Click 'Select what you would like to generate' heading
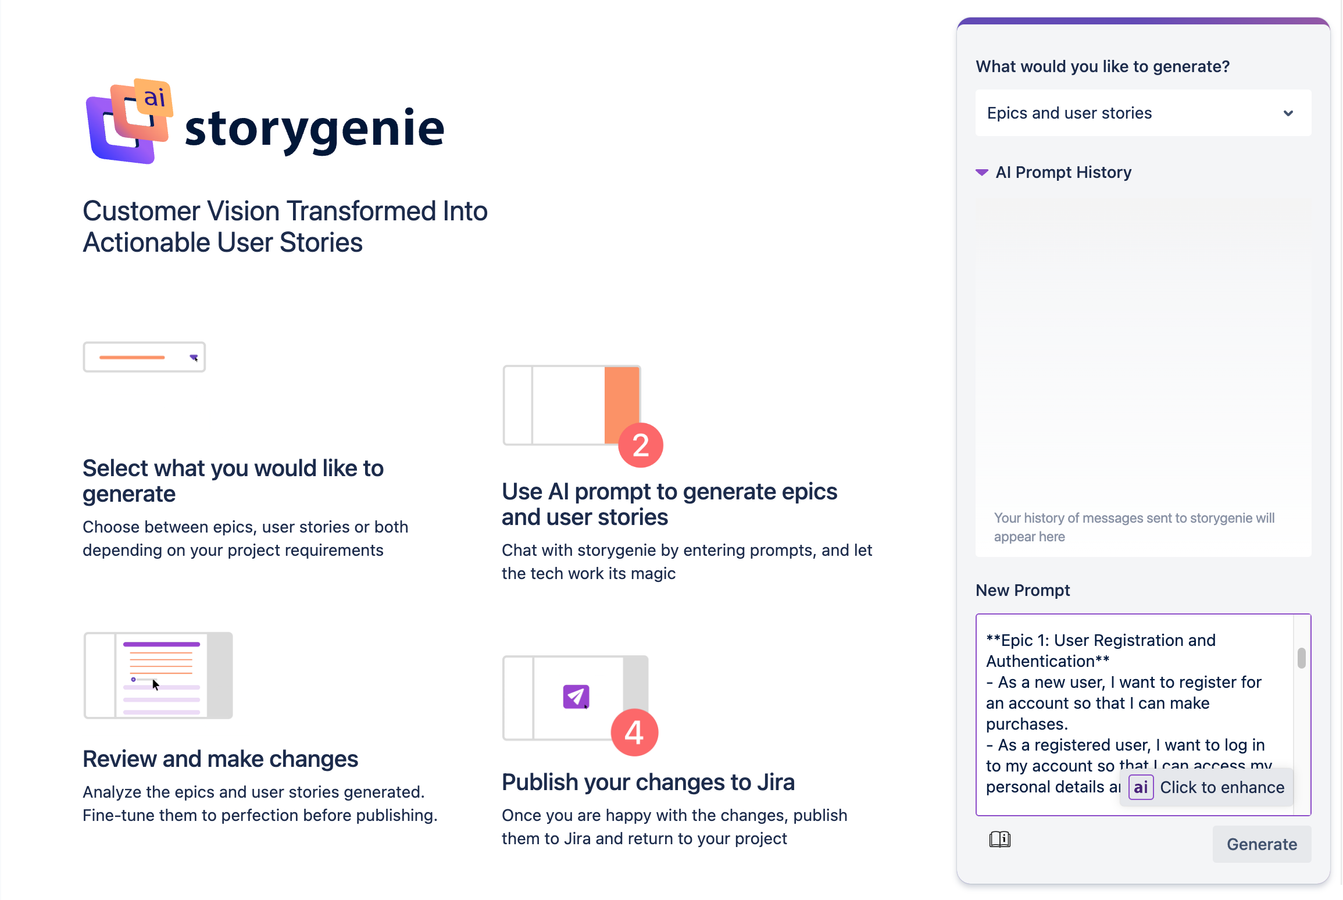 (x=233, y=481)
